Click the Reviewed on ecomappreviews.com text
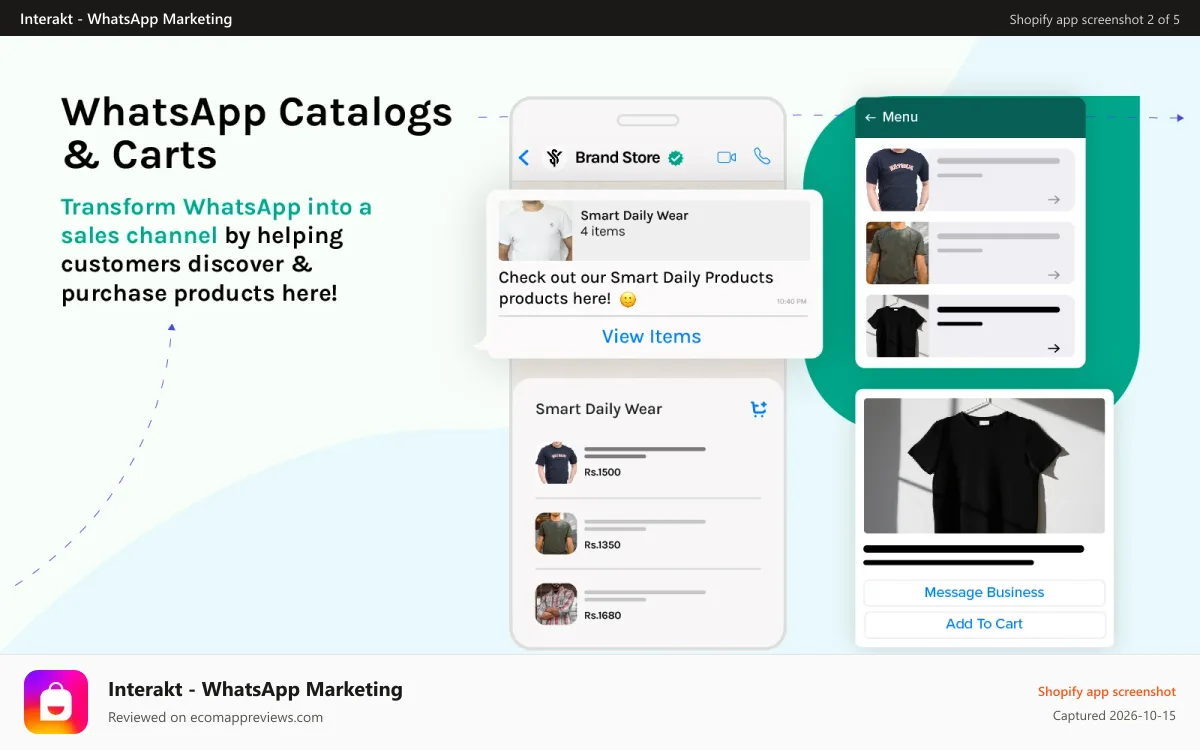 coord(215,717)
